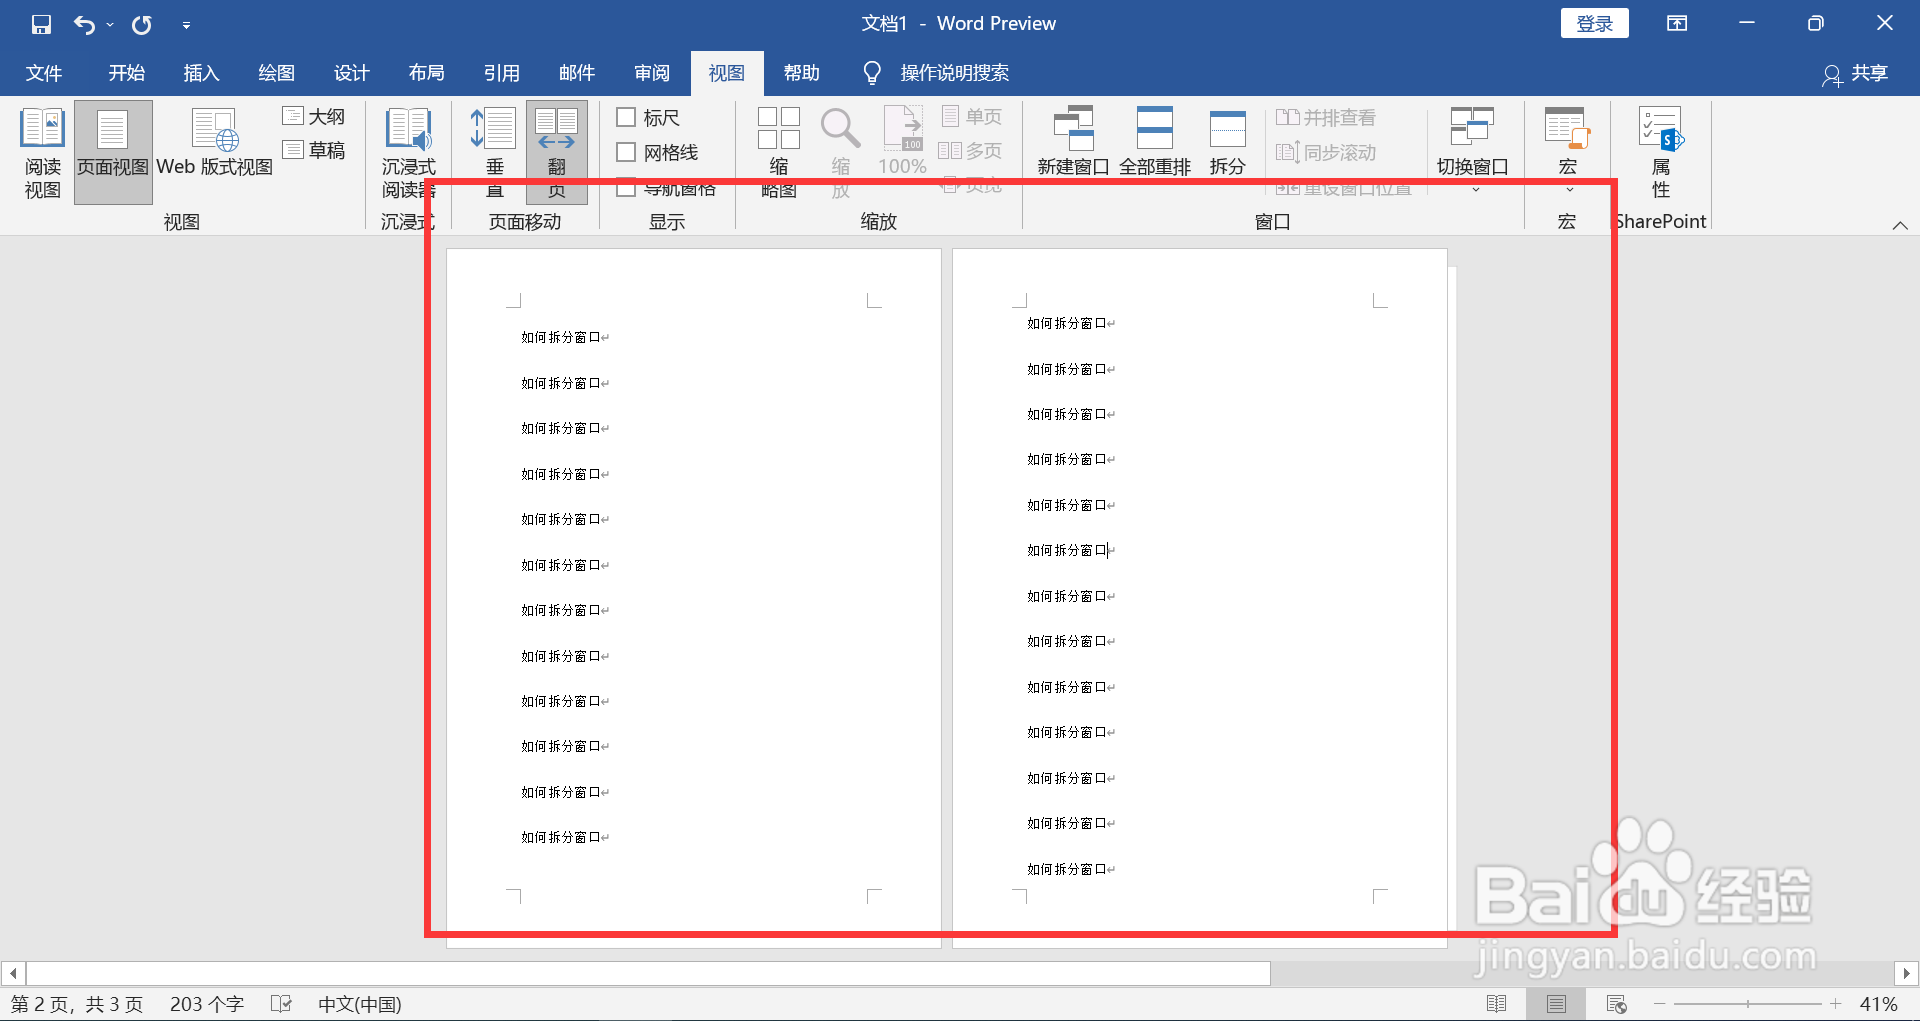
Task: Switch to the 审阅 tab
Action: (652, 73)
